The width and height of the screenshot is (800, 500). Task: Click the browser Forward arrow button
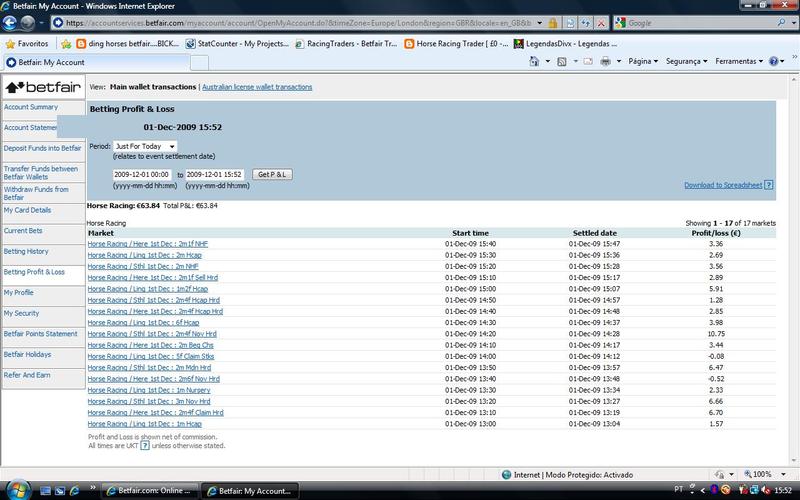[x=28, y=23]
